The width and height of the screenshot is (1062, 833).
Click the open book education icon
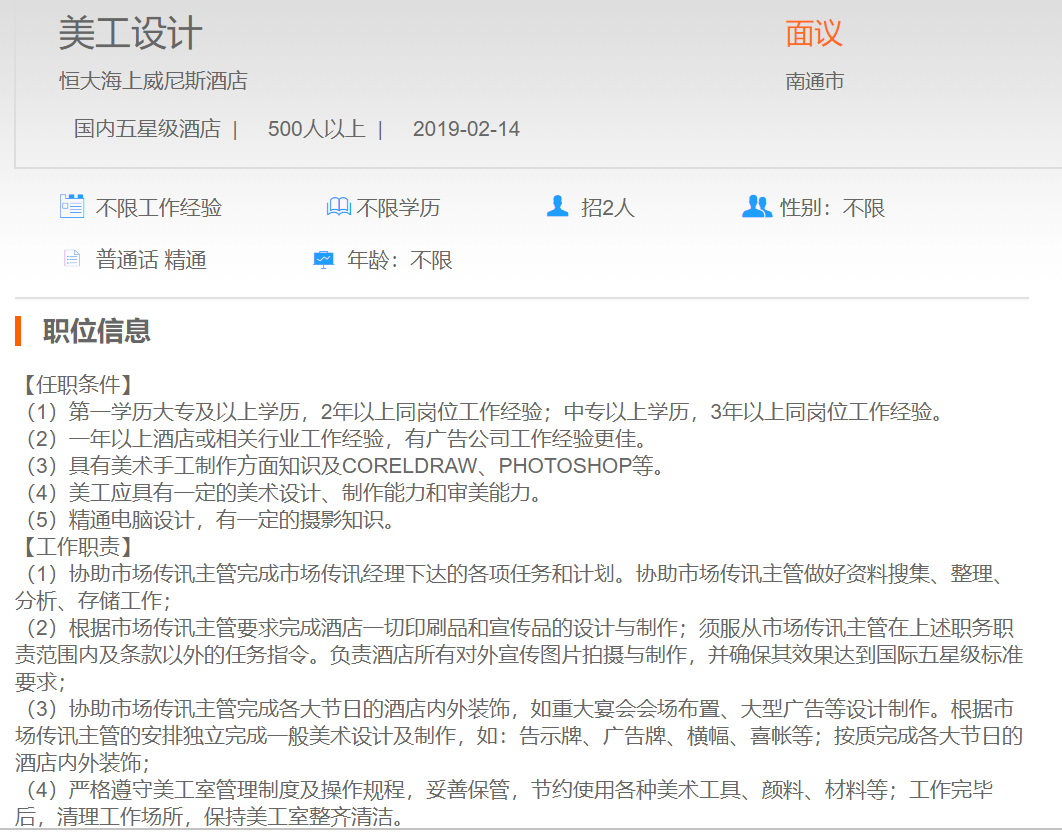tap(339, 207)
